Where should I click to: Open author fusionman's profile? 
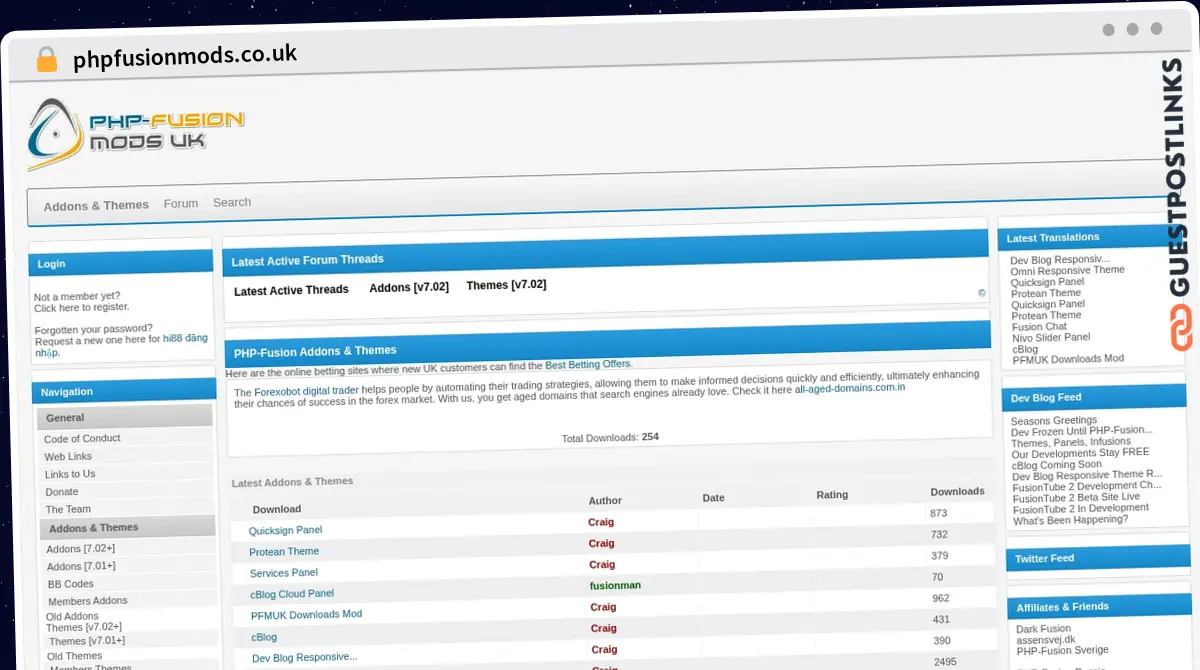tap(615, 585)
